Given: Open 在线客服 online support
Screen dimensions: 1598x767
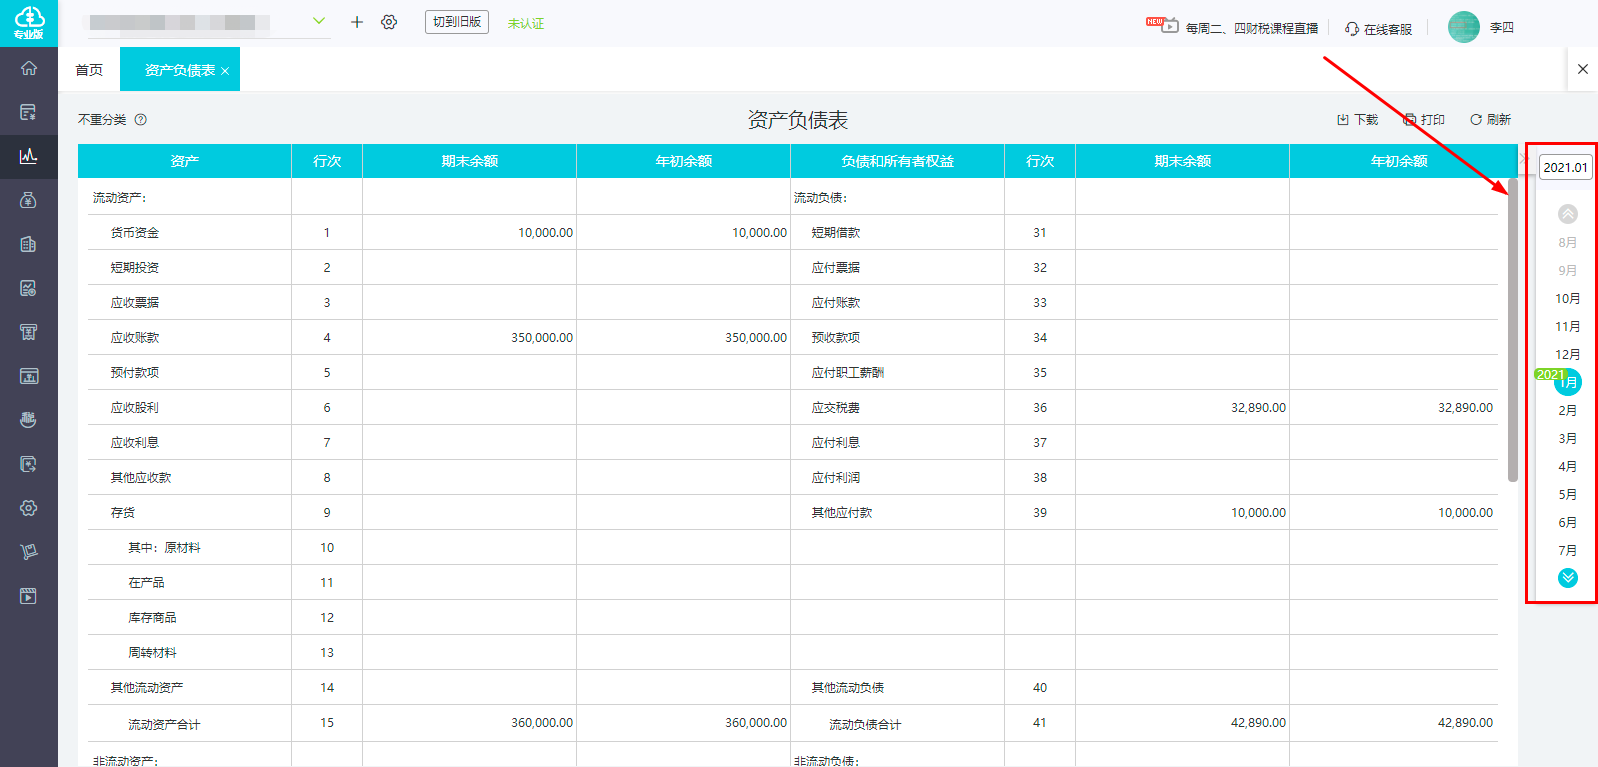Looking at the screenshot, I should [x=1379, y=29].
